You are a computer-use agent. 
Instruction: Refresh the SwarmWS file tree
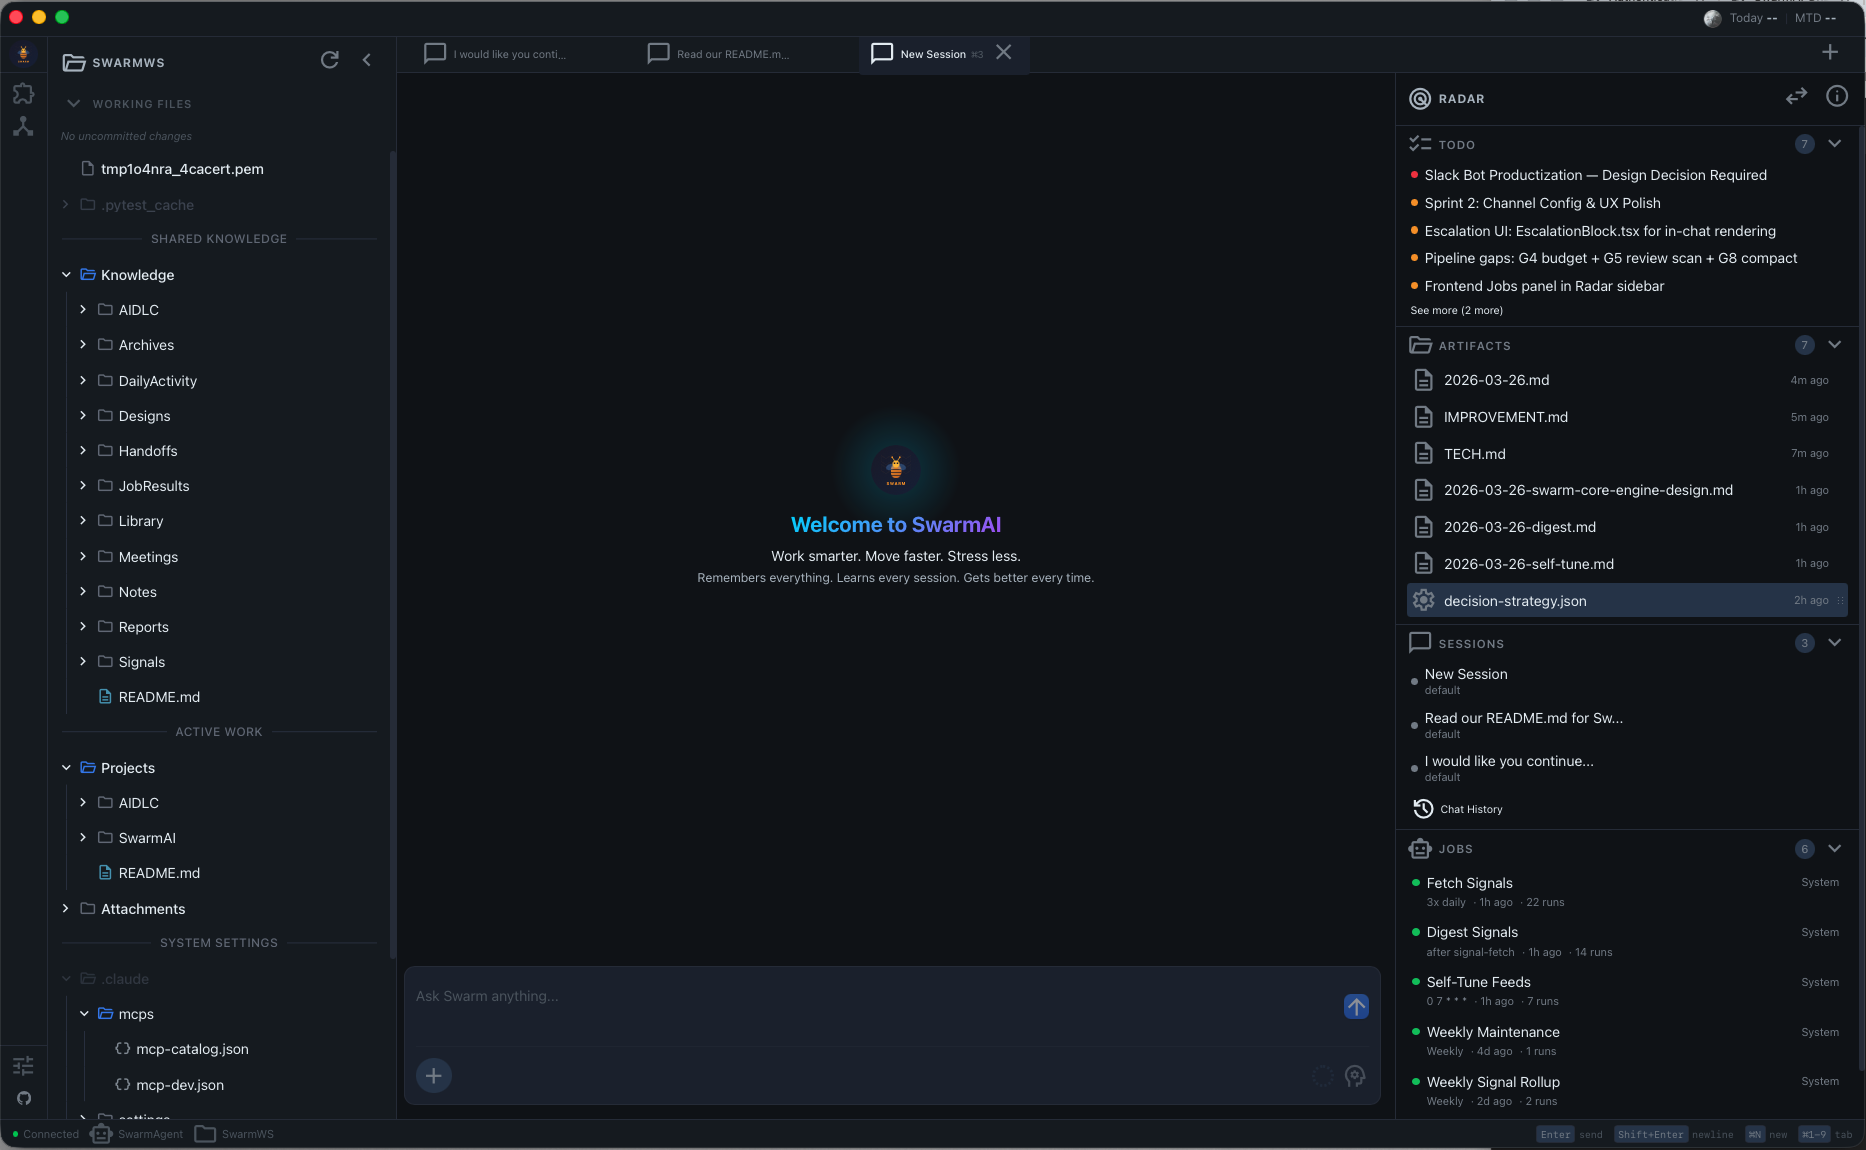point(329,60)
